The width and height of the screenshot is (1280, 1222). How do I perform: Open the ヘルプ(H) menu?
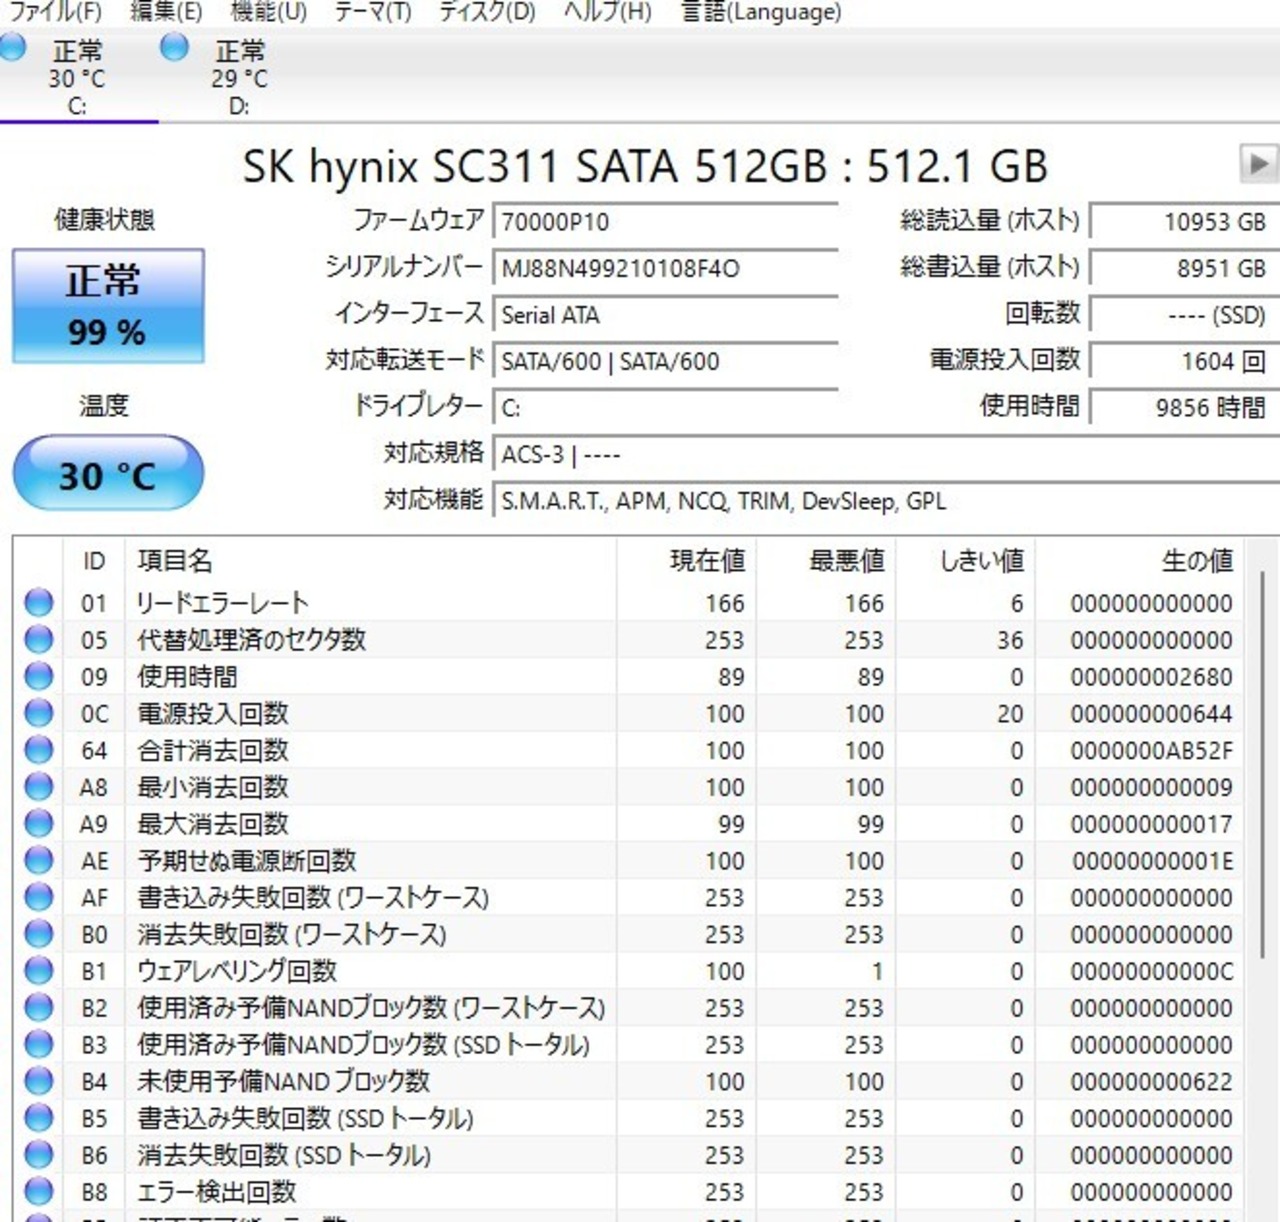[607, 12]
